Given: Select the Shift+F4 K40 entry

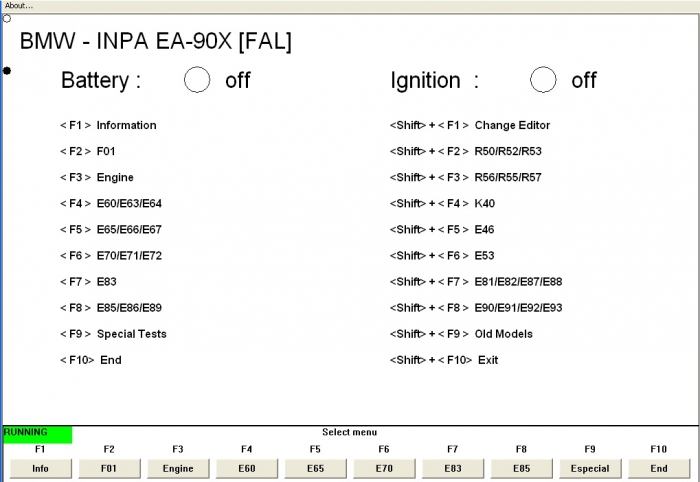Looking at the screenshot, I should coord(442,204).
